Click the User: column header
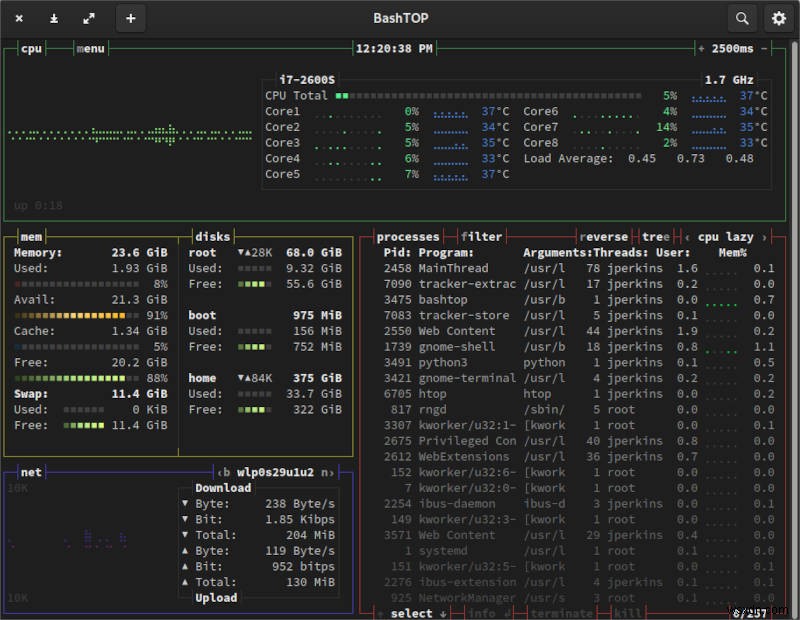Viewport: 800px width, 620px height. [673, 253]
